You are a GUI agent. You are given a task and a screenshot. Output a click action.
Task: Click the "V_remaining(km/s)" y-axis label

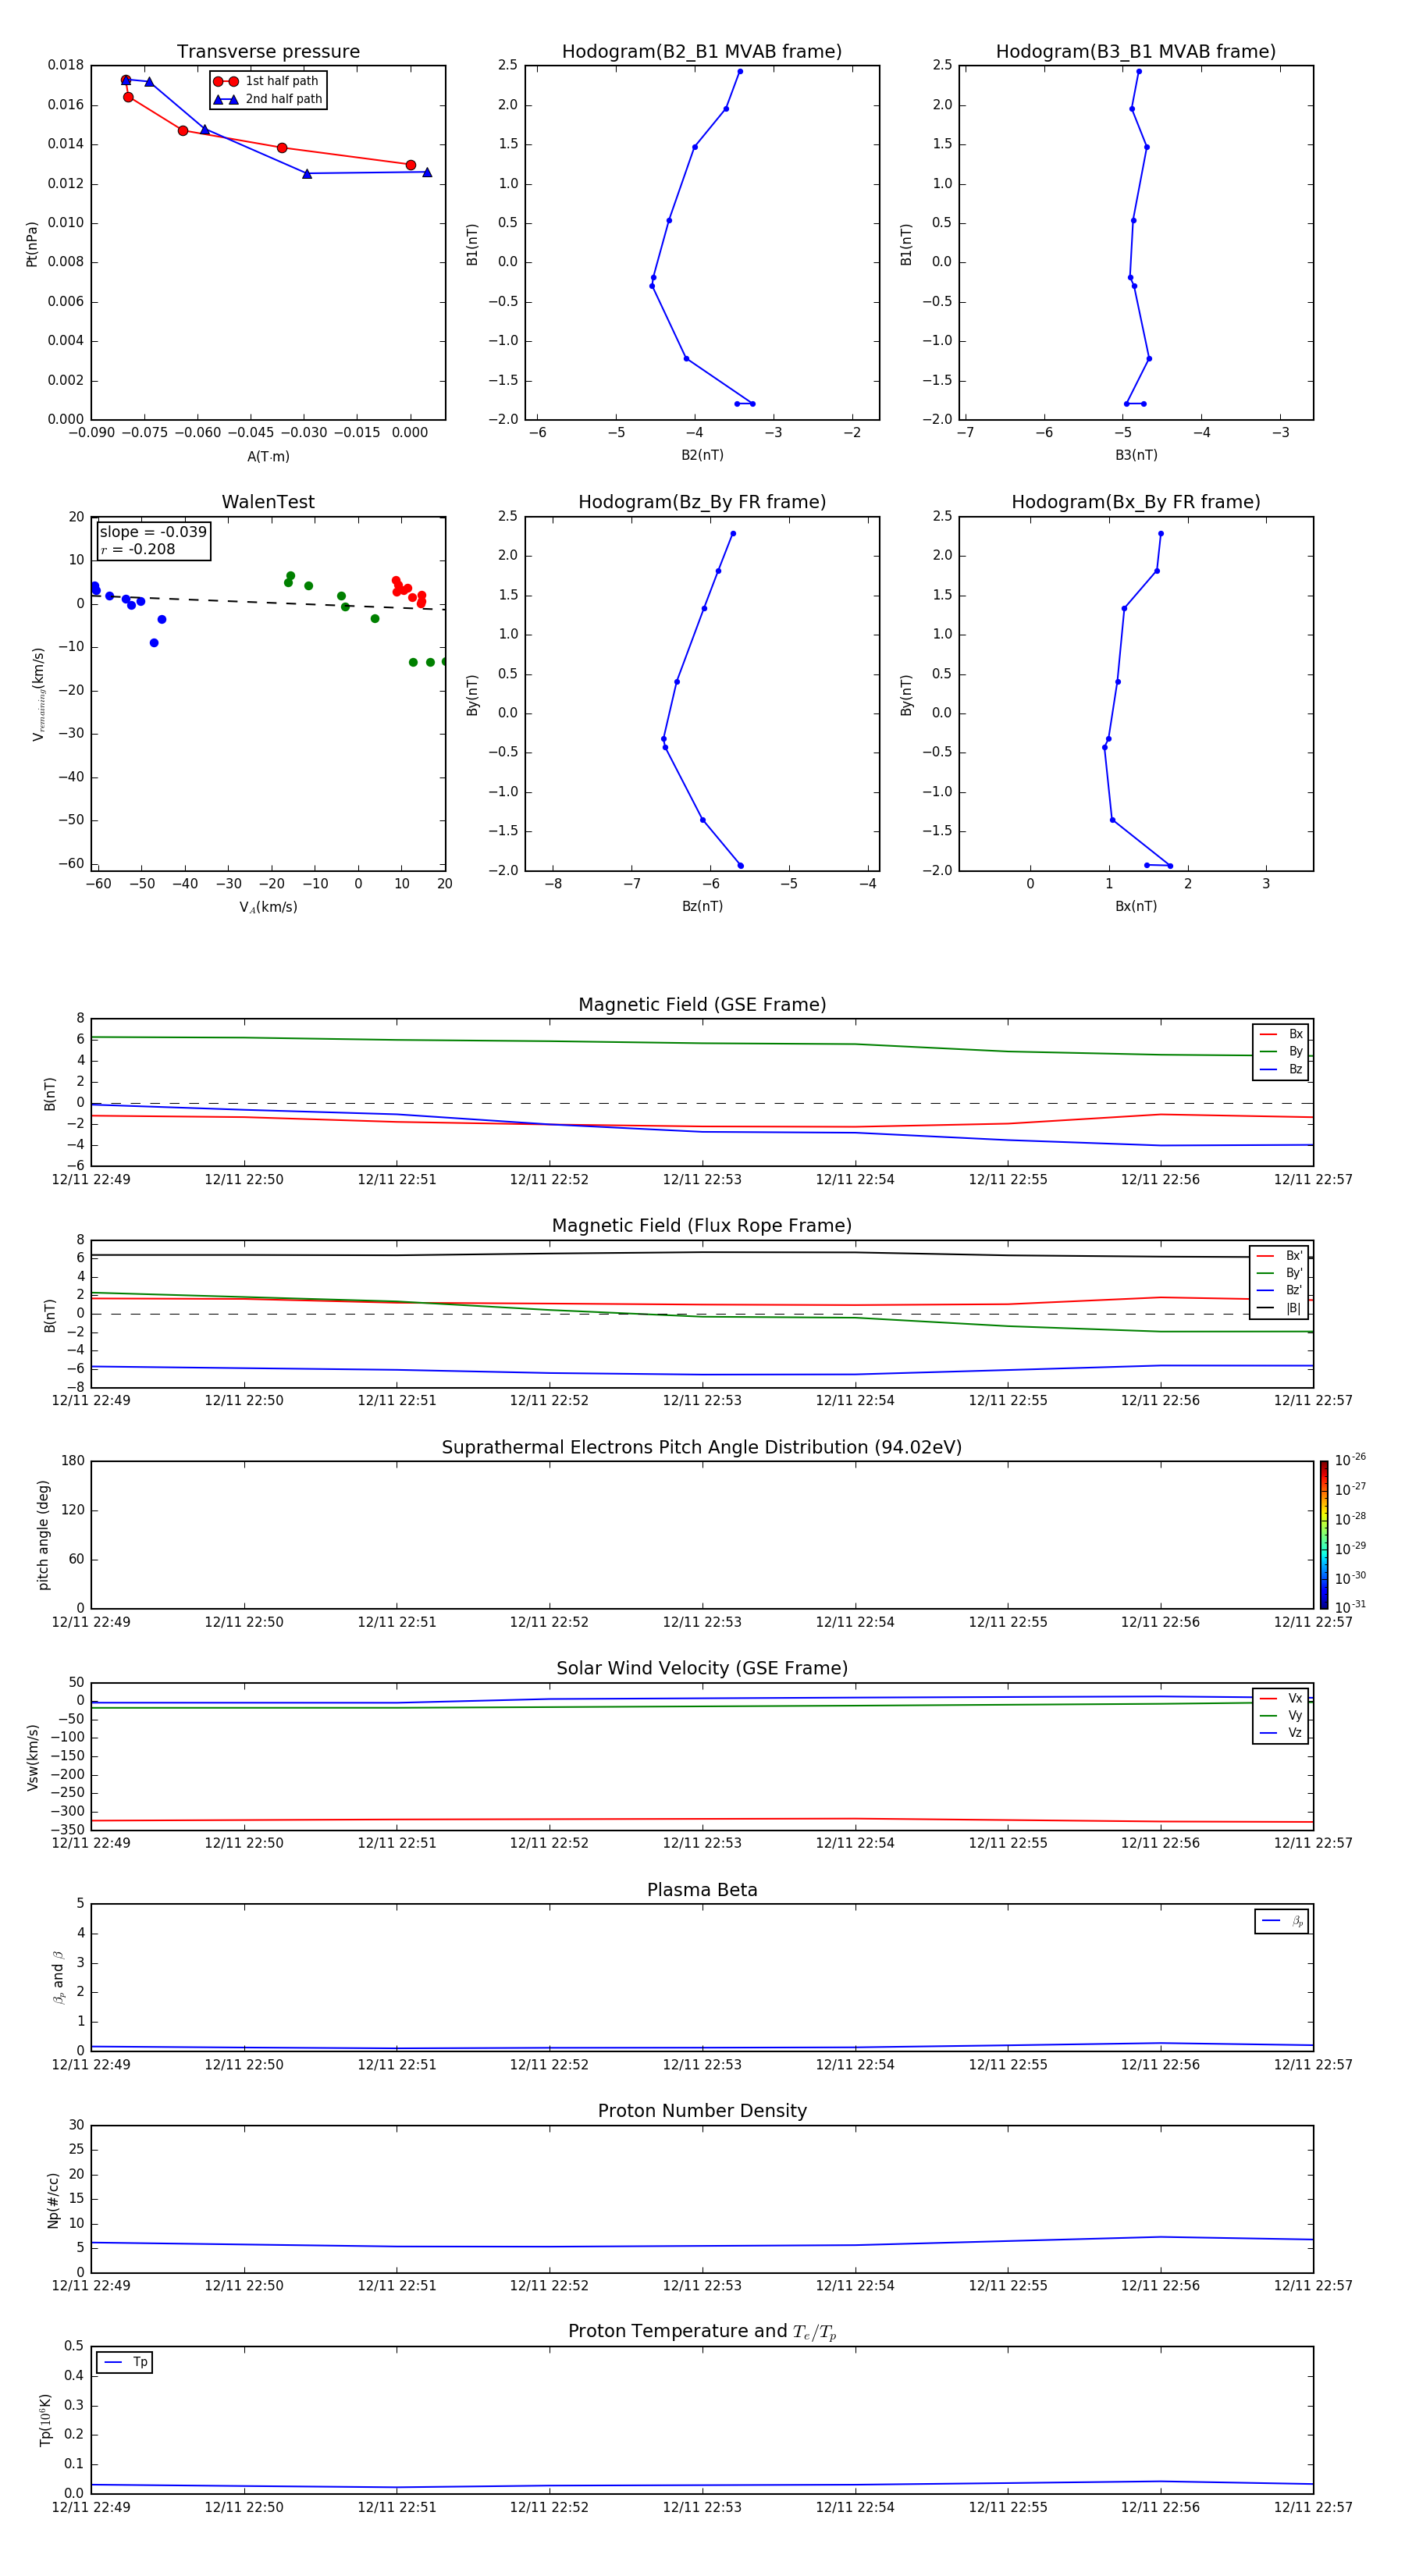[x=38, y=694]
